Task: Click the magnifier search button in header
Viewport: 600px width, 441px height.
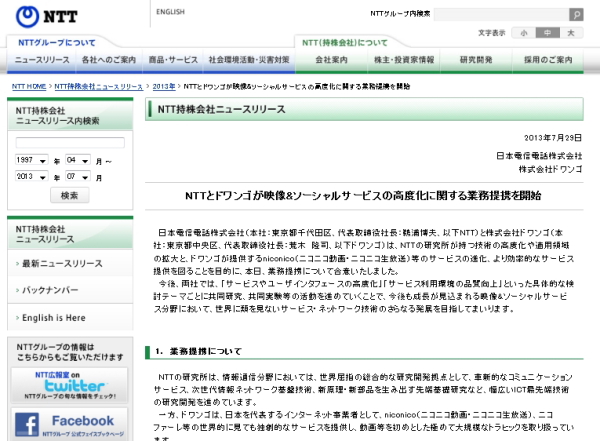Action: [x=576, y=15]
